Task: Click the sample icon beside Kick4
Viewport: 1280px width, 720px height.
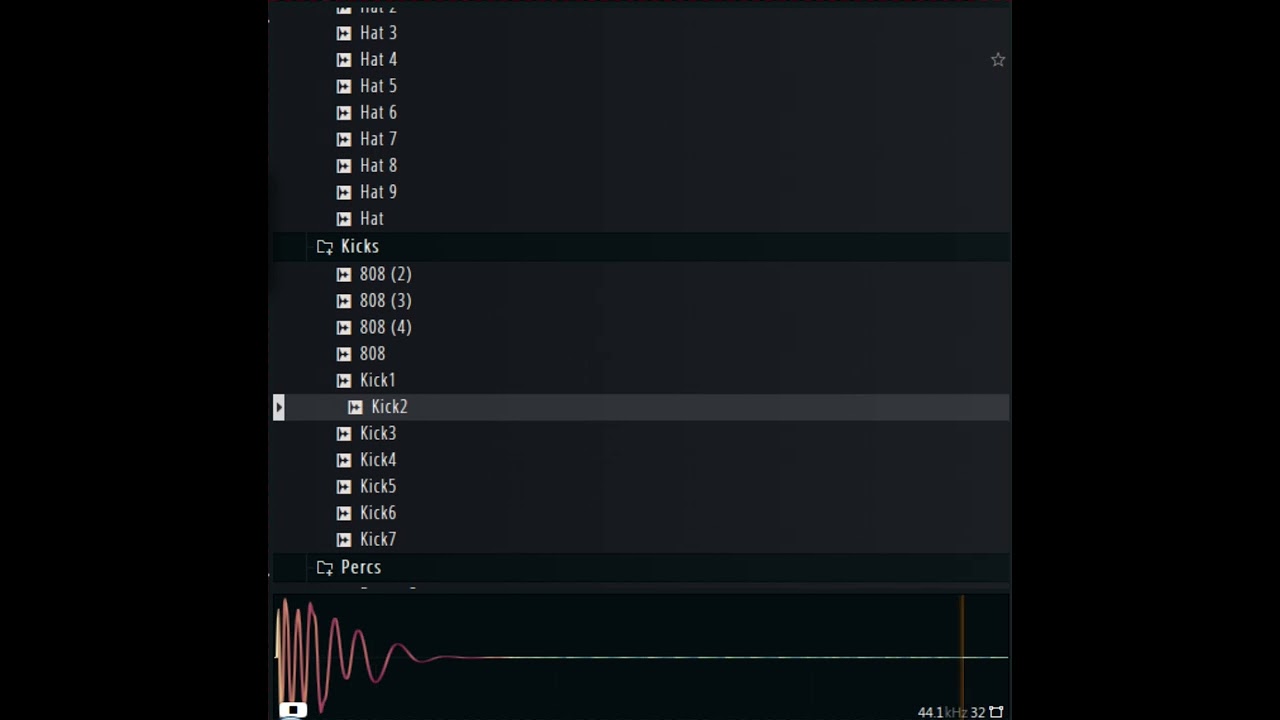Action: 344,460
